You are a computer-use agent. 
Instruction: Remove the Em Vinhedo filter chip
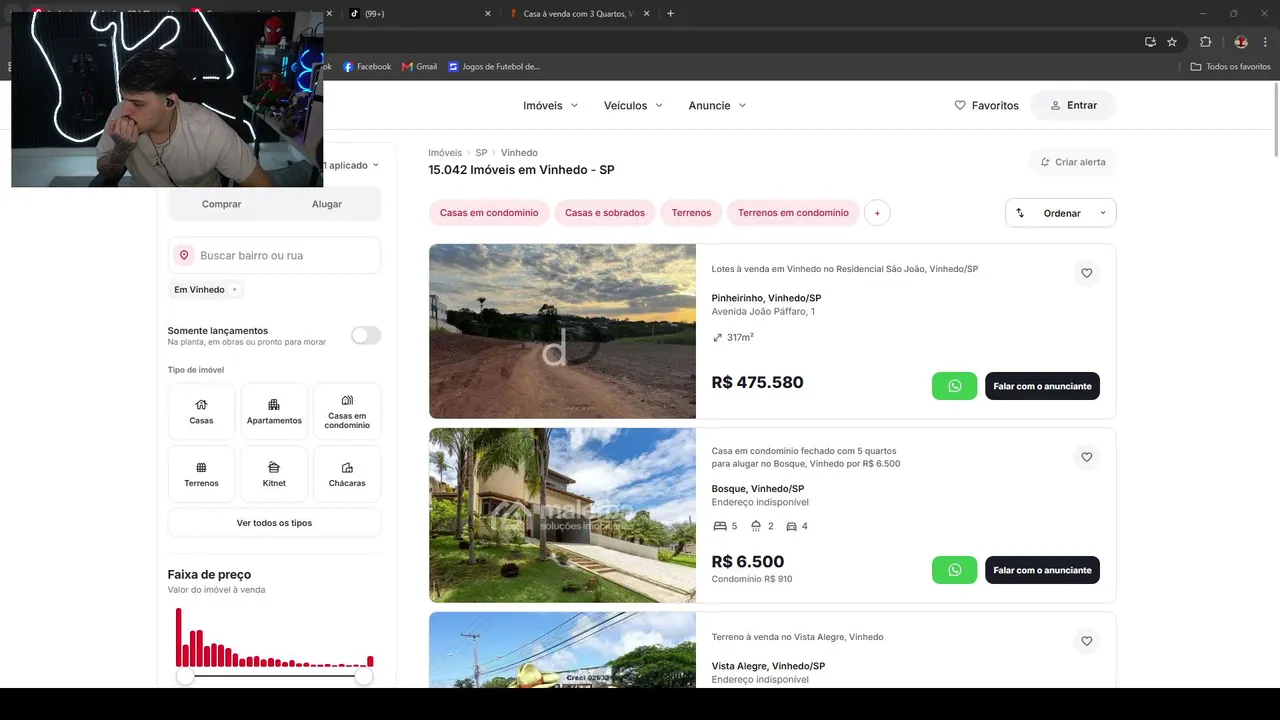[x=235, y=290]
